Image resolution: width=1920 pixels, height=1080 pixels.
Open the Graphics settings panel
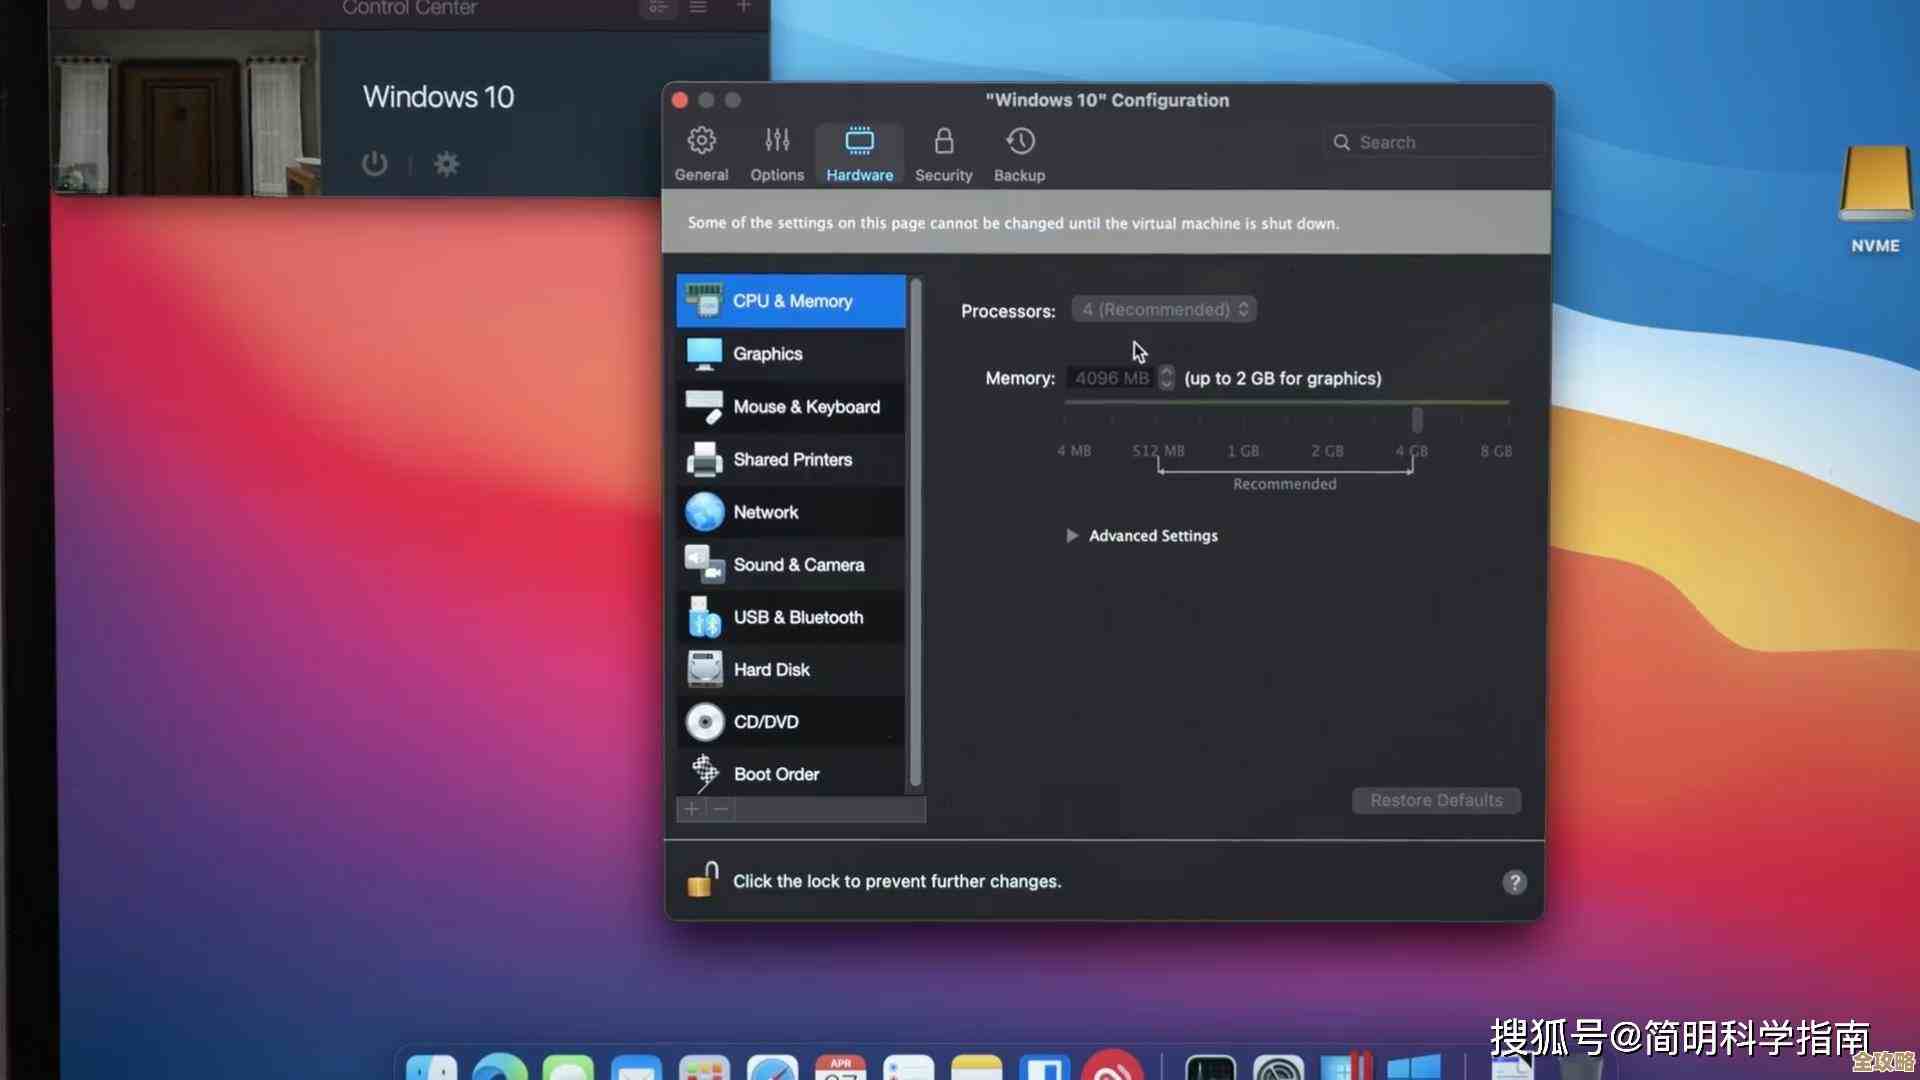coord(767,353)
